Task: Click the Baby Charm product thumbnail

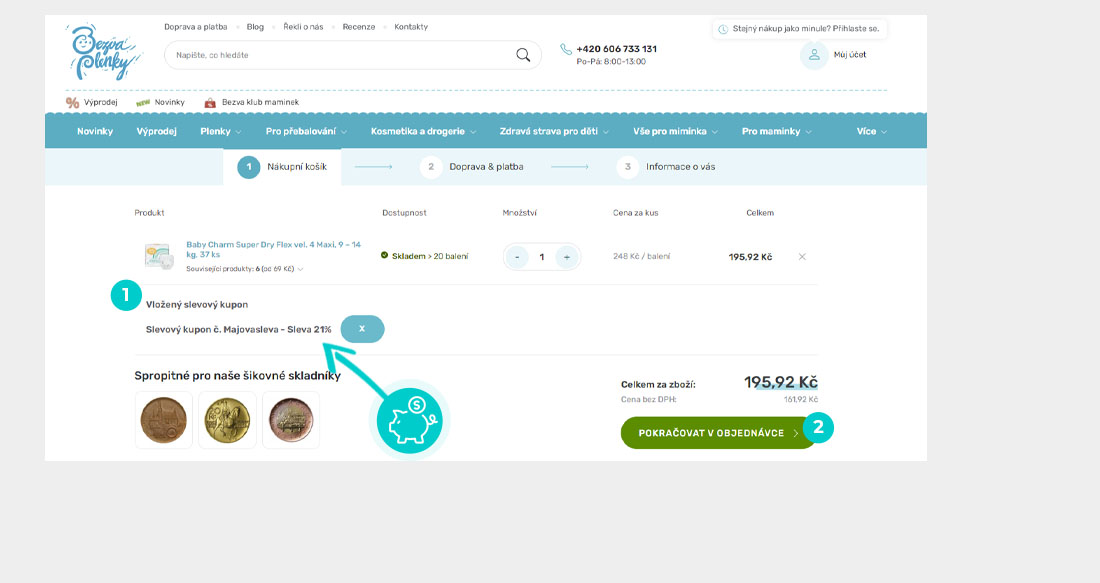Action: pos(159,256)
